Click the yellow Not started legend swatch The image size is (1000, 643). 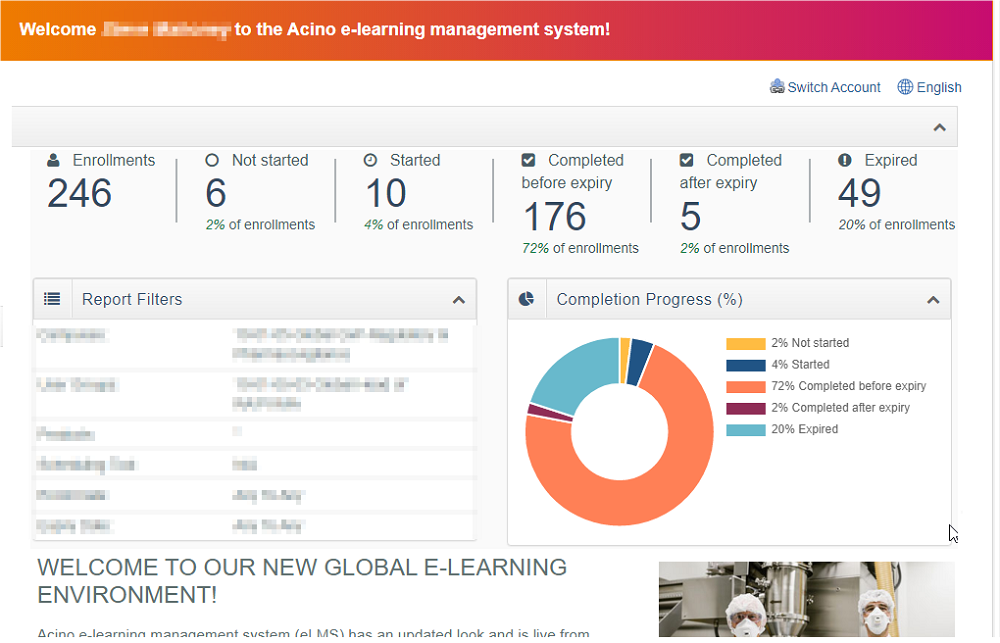[x=746, y=344]
